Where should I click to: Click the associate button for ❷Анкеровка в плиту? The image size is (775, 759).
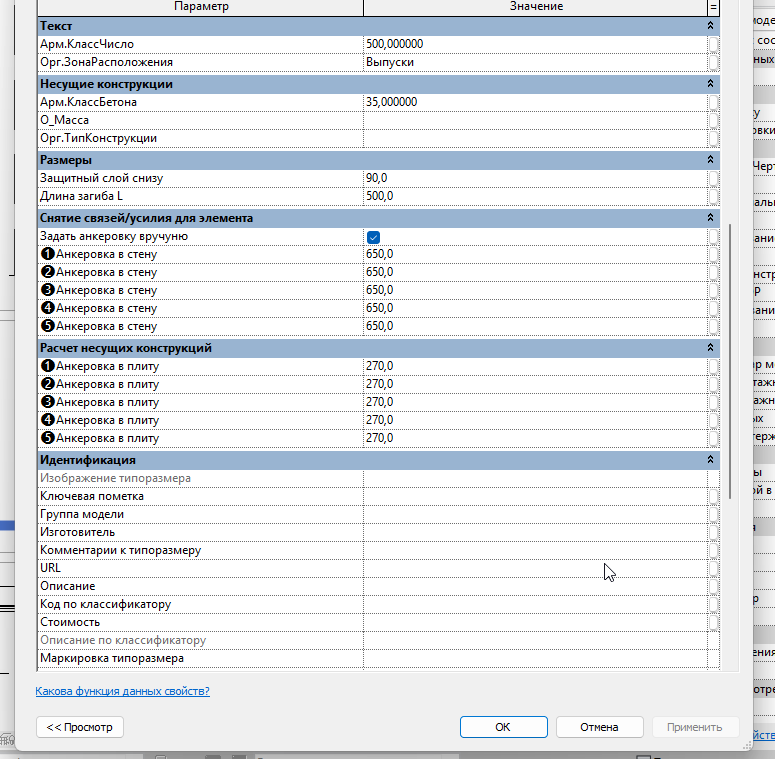click(x=713, y=384)
